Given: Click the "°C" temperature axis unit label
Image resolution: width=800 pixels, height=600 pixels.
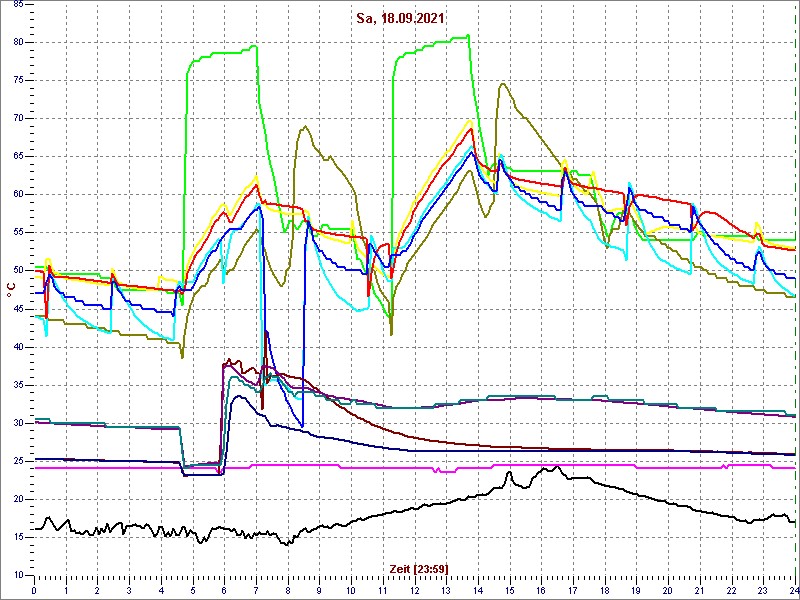Looking at the screenshot, I should tap(10, 290).
